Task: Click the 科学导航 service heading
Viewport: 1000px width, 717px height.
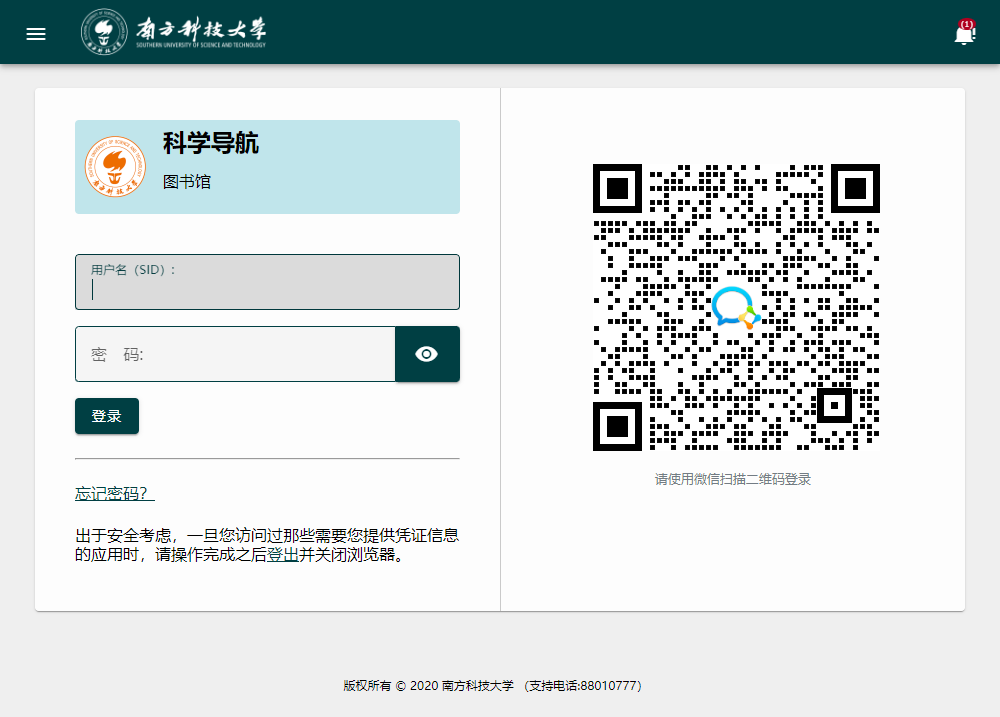Action: coord(211,143)
